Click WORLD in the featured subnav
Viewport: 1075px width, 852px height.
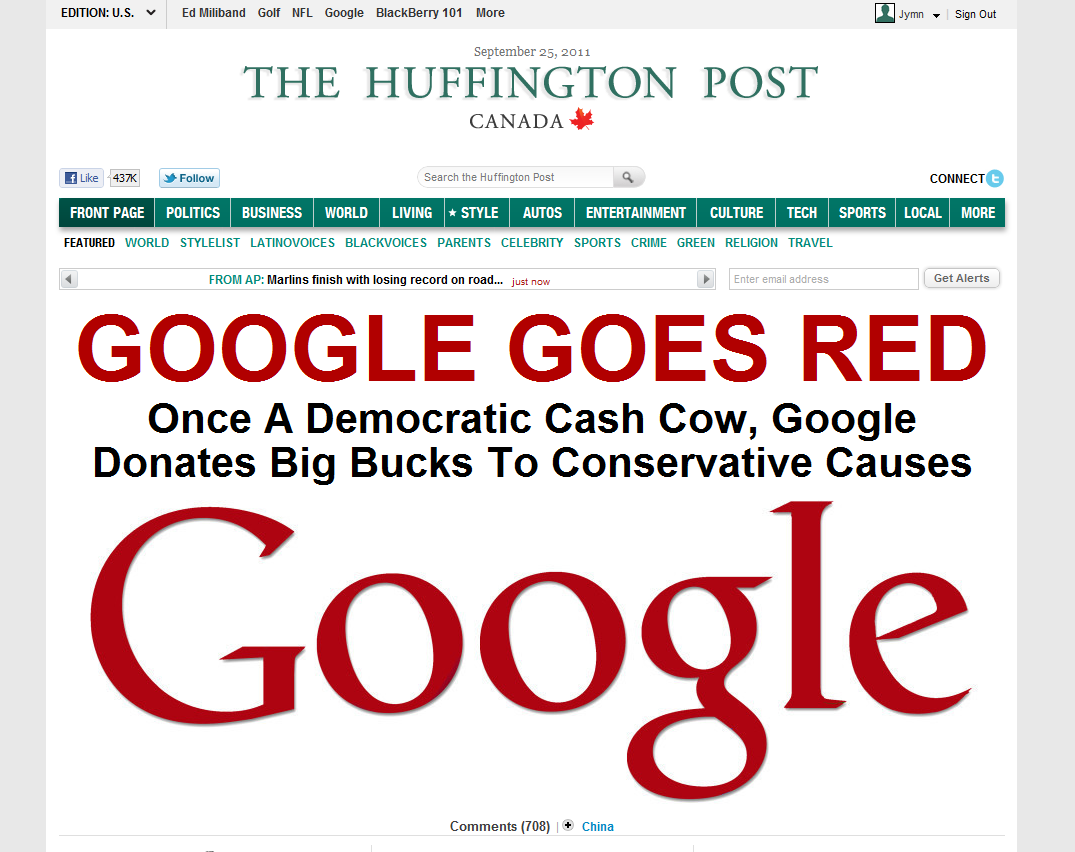point(147,243)
